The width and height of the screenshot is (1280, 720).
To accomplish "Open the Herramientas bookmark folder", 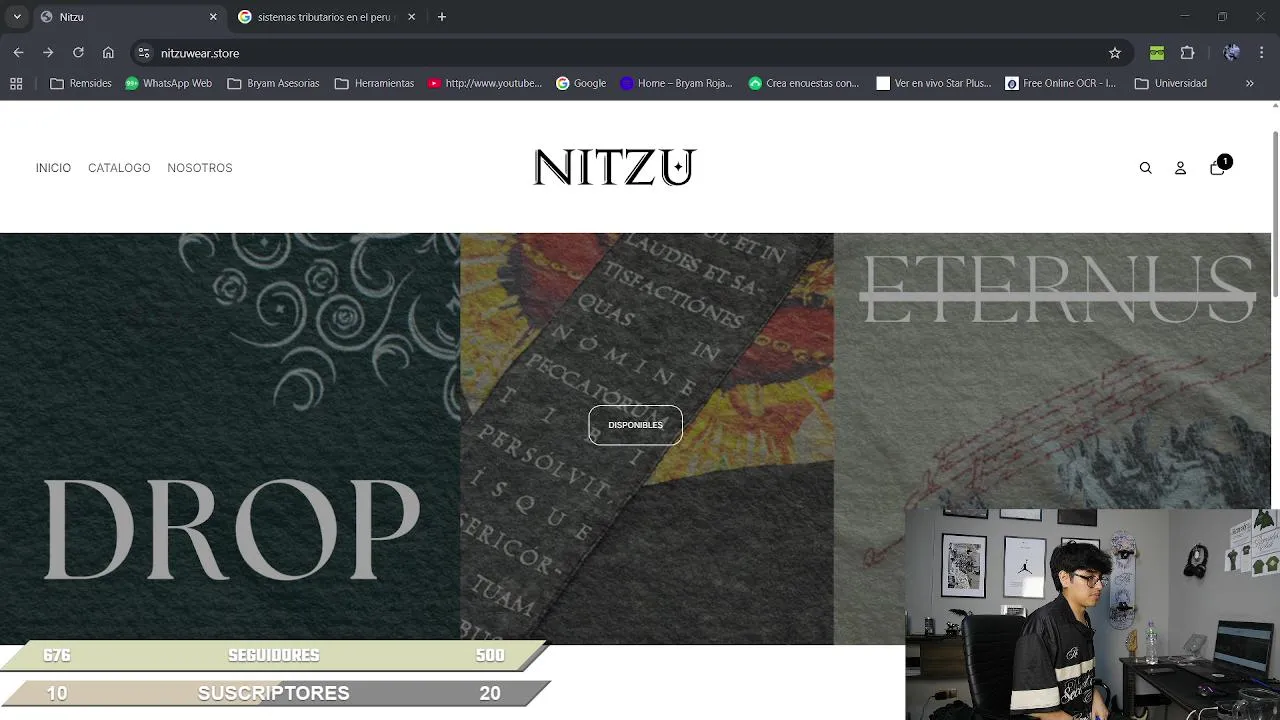I will 374,83.
